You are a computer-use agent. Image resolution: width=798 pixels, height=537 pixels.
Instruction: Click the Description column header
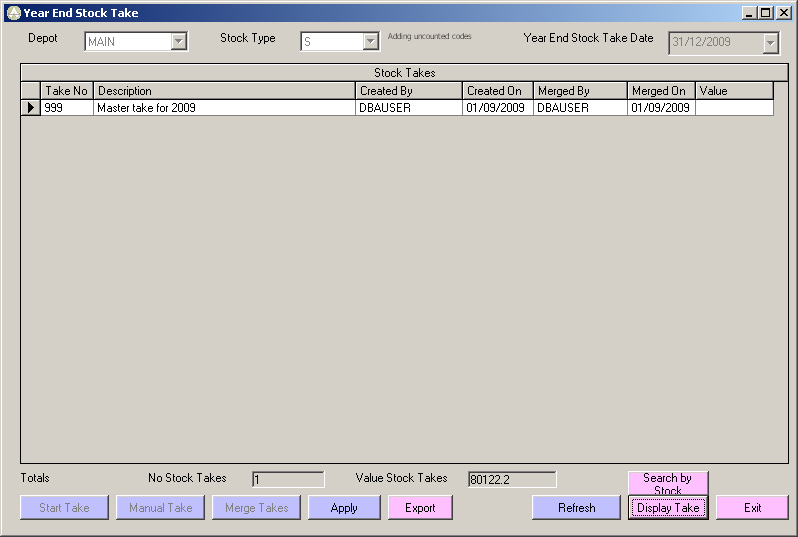click(x=224, y=91)
